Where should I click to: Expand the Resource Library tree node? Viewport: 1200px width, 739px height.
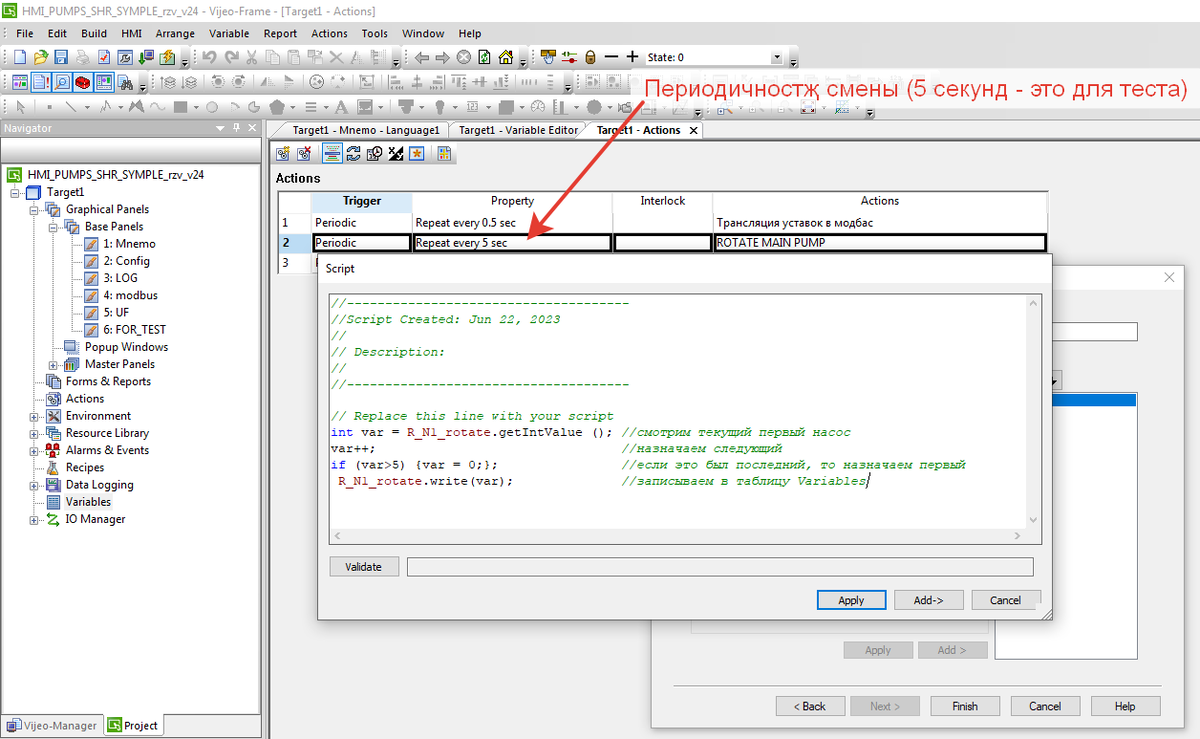35,433
